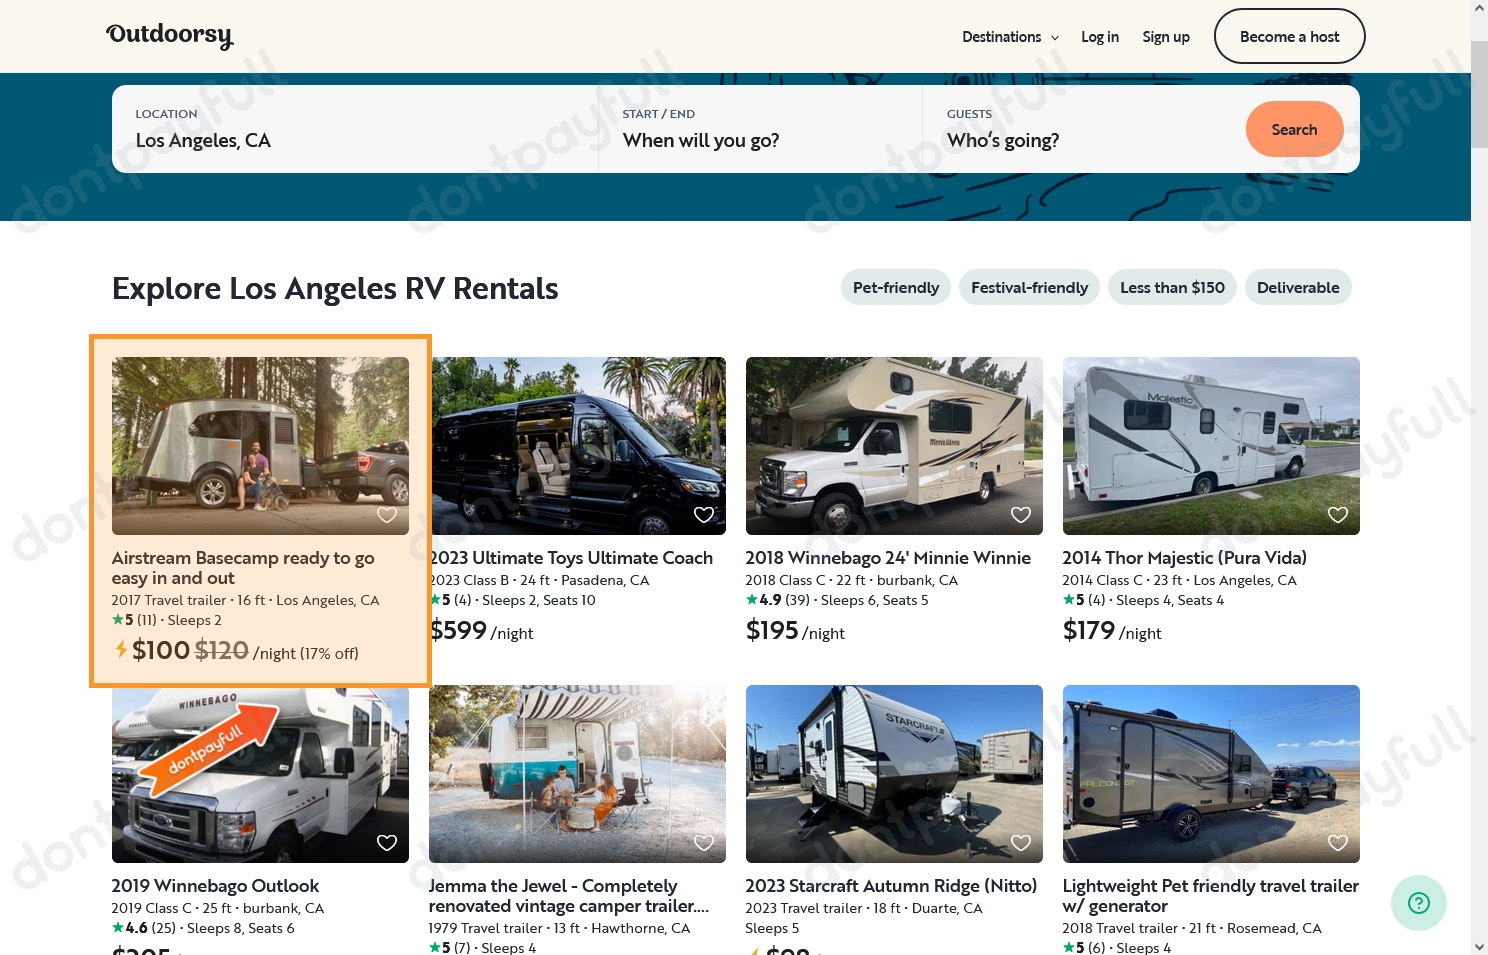Click the Location field Los Angeles, CA
The width and height of the screenshot is (1488, 955).
355,129
